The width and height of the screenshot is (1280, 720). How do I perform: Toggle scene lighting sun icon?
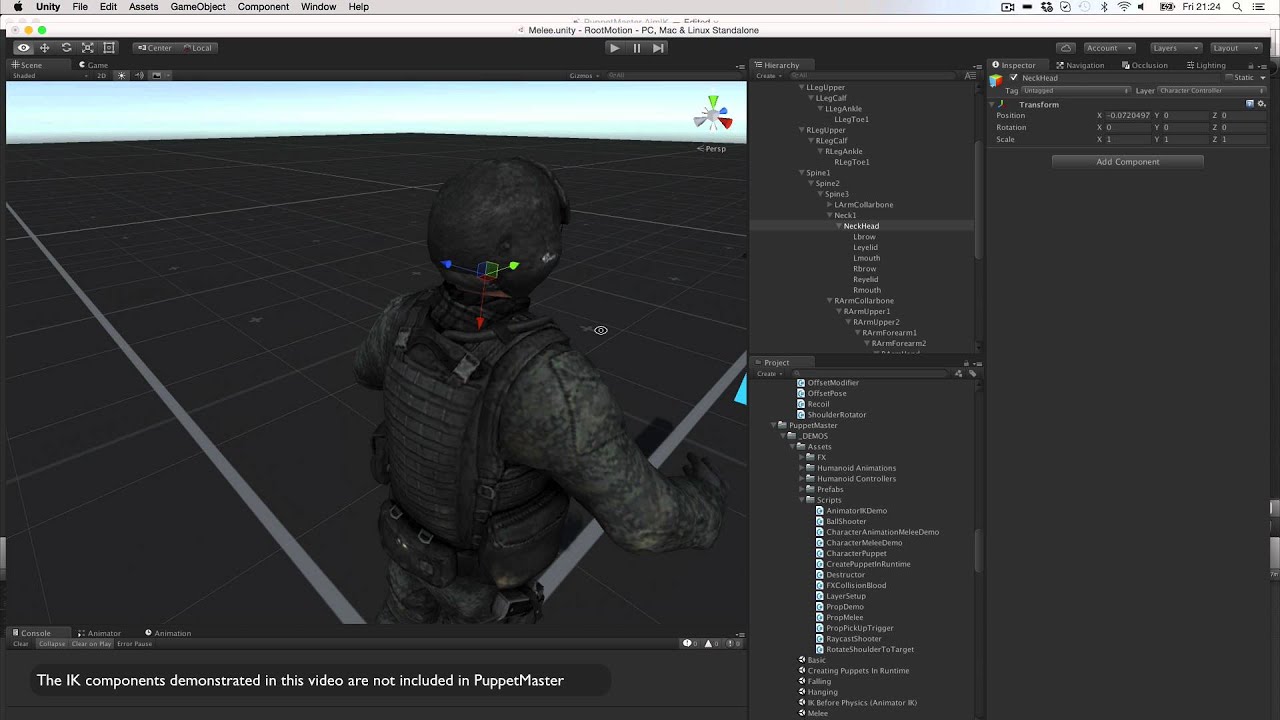click(122, 75)
